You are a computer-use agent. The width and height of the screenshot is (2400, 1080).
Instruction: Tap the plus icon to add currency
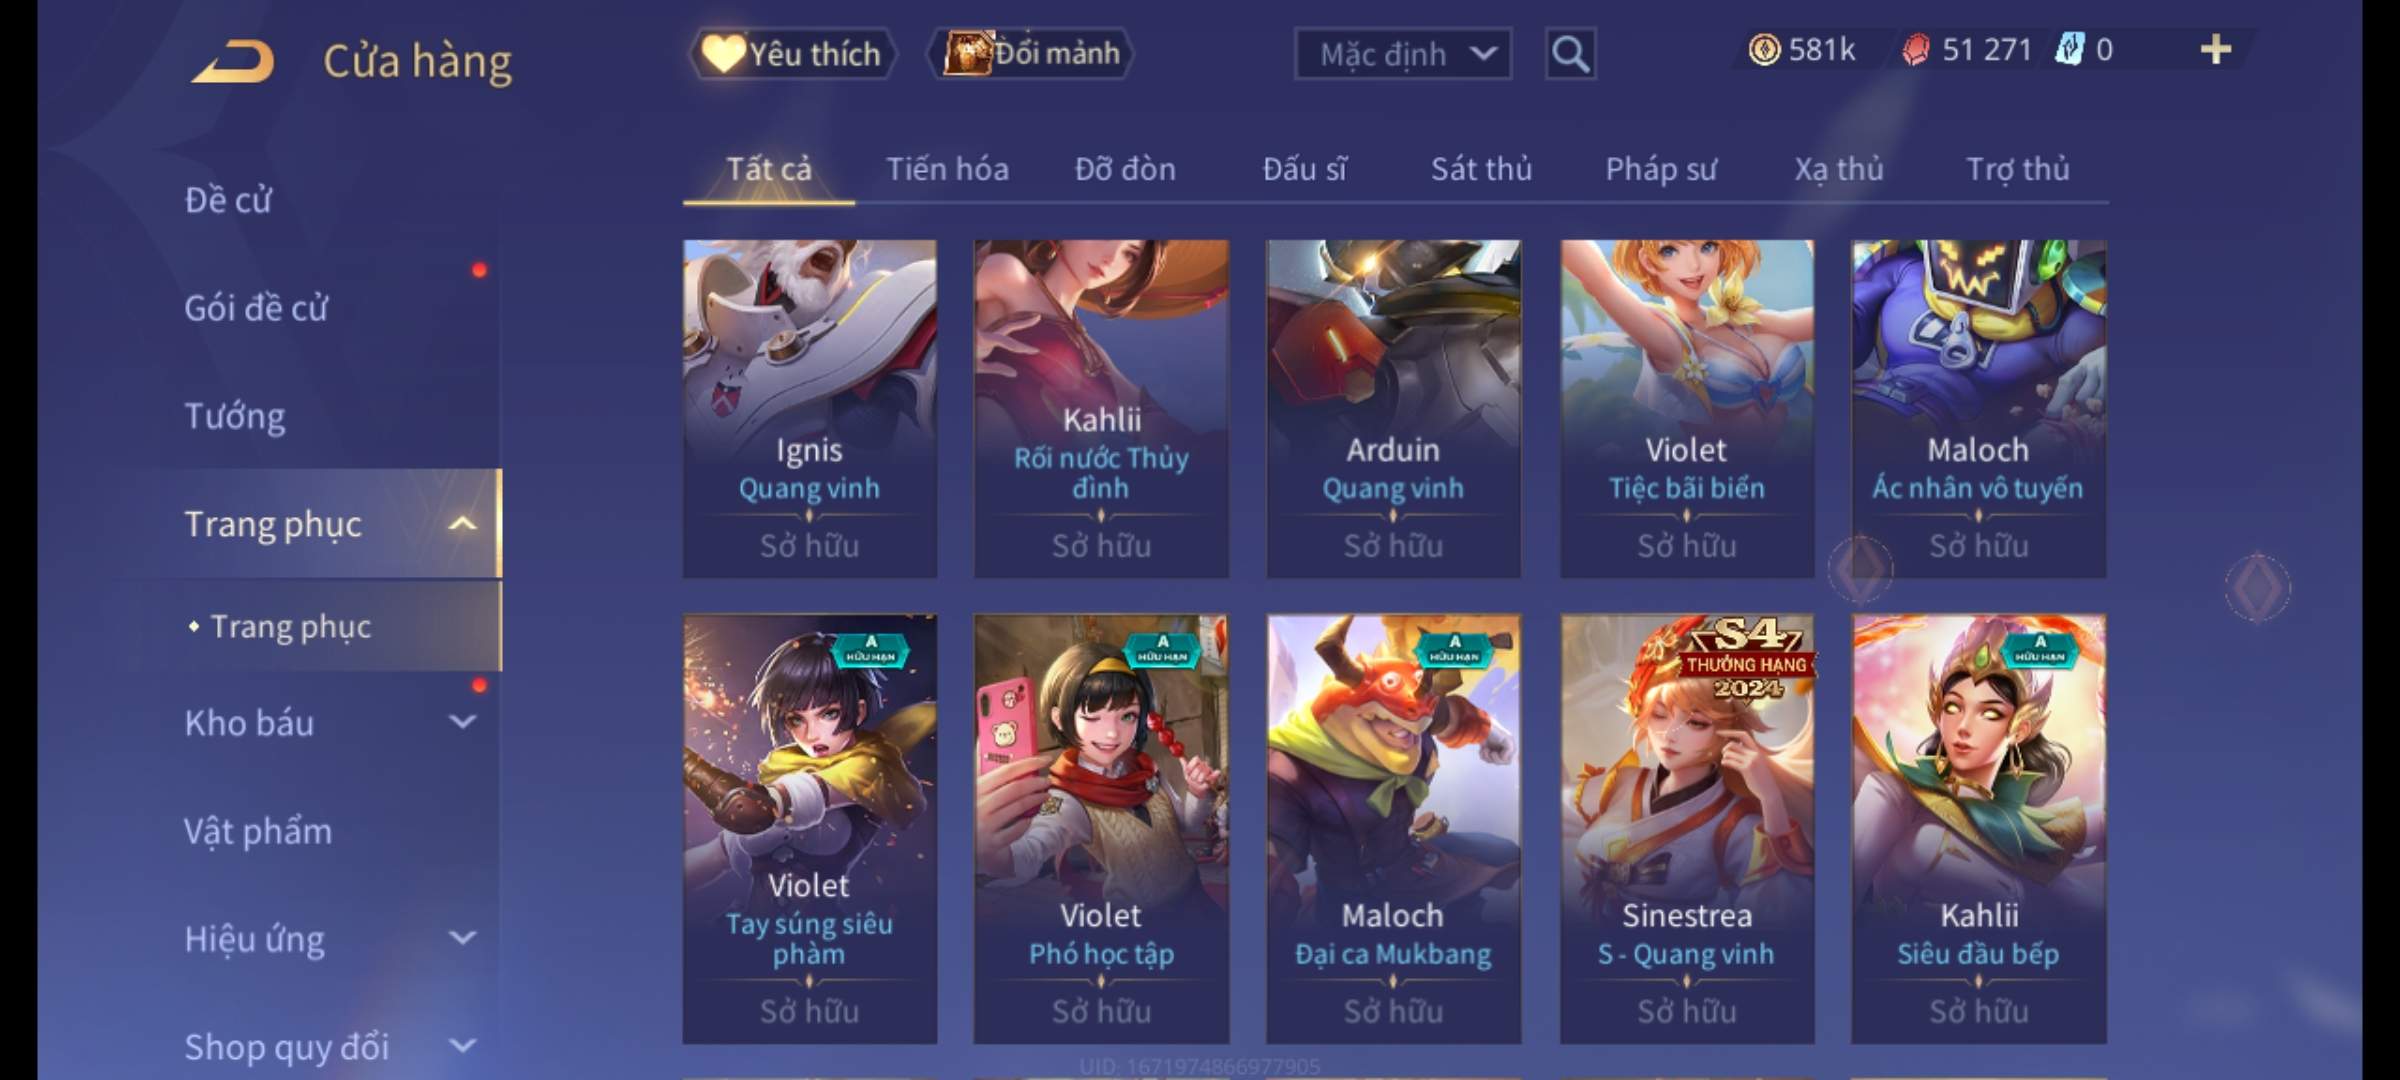pos(2216,49)
